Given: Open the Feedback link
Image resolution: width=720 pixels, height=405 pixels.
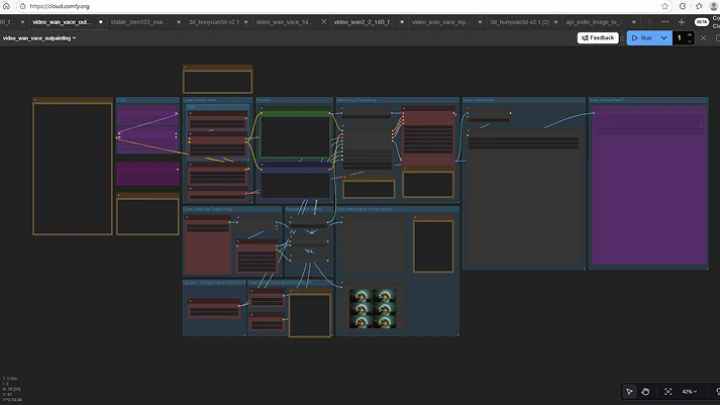Looking at the screenshot, I should [597, 38].
